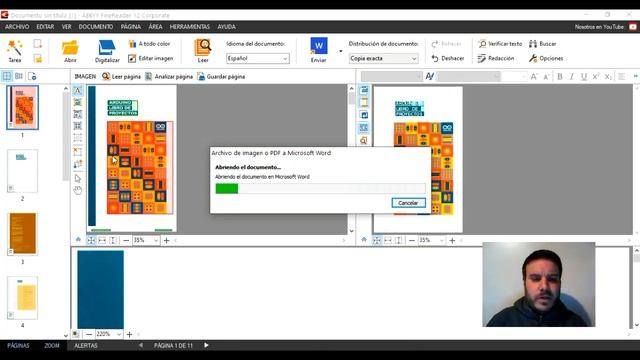Select page 1 thumbnail
The image size is (640, 360).
[22, 107]
